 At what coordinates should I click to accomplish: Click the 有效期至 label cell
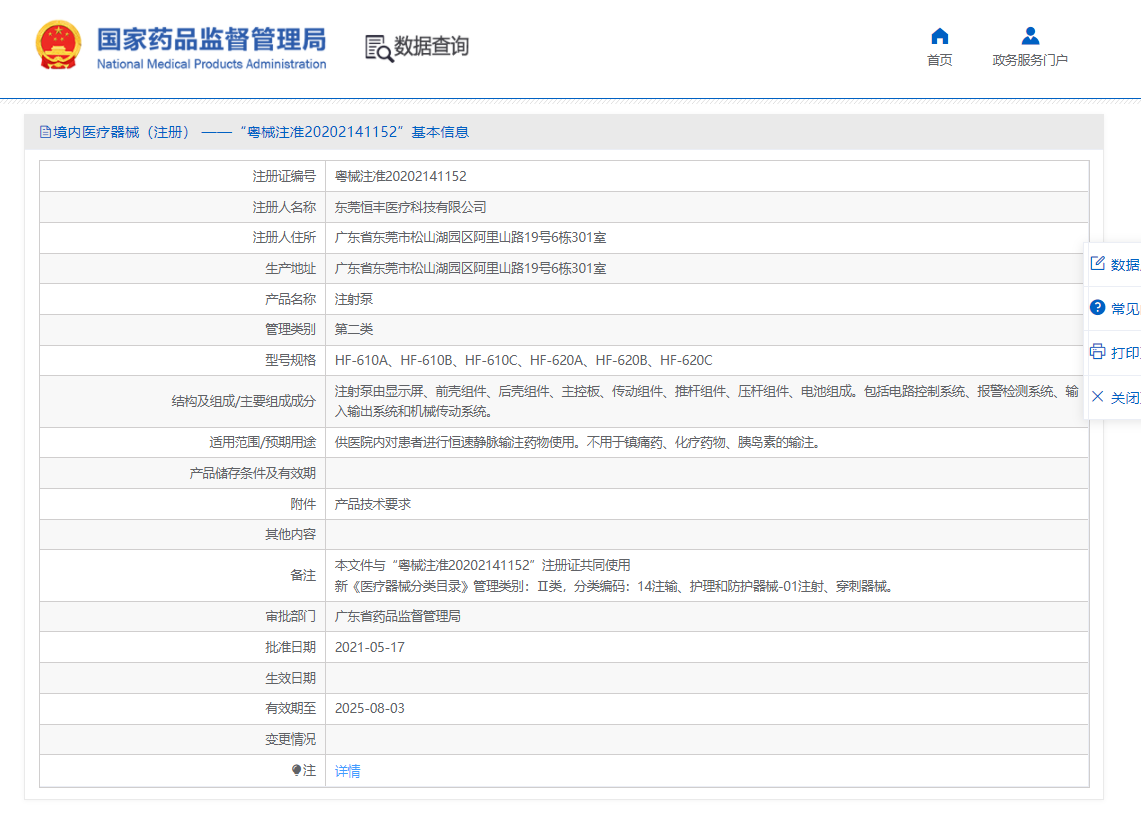tap(182, 708)
